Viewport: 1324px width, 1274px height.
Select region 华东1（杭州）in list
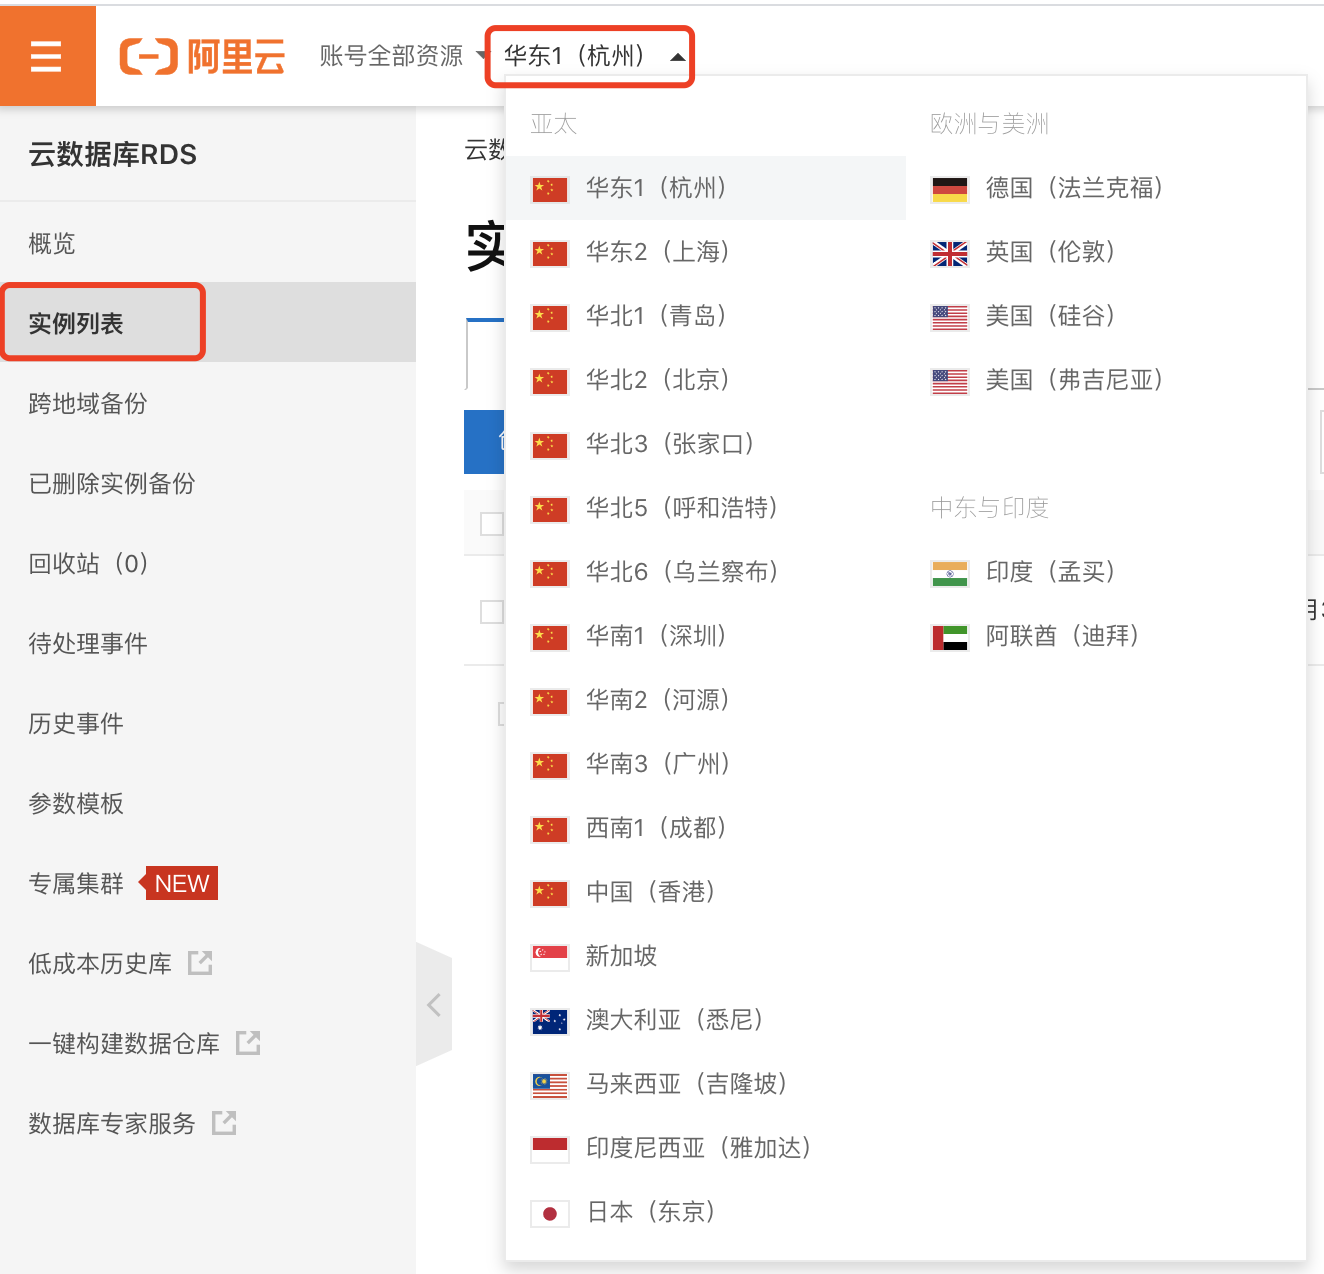tap(706, 188)
